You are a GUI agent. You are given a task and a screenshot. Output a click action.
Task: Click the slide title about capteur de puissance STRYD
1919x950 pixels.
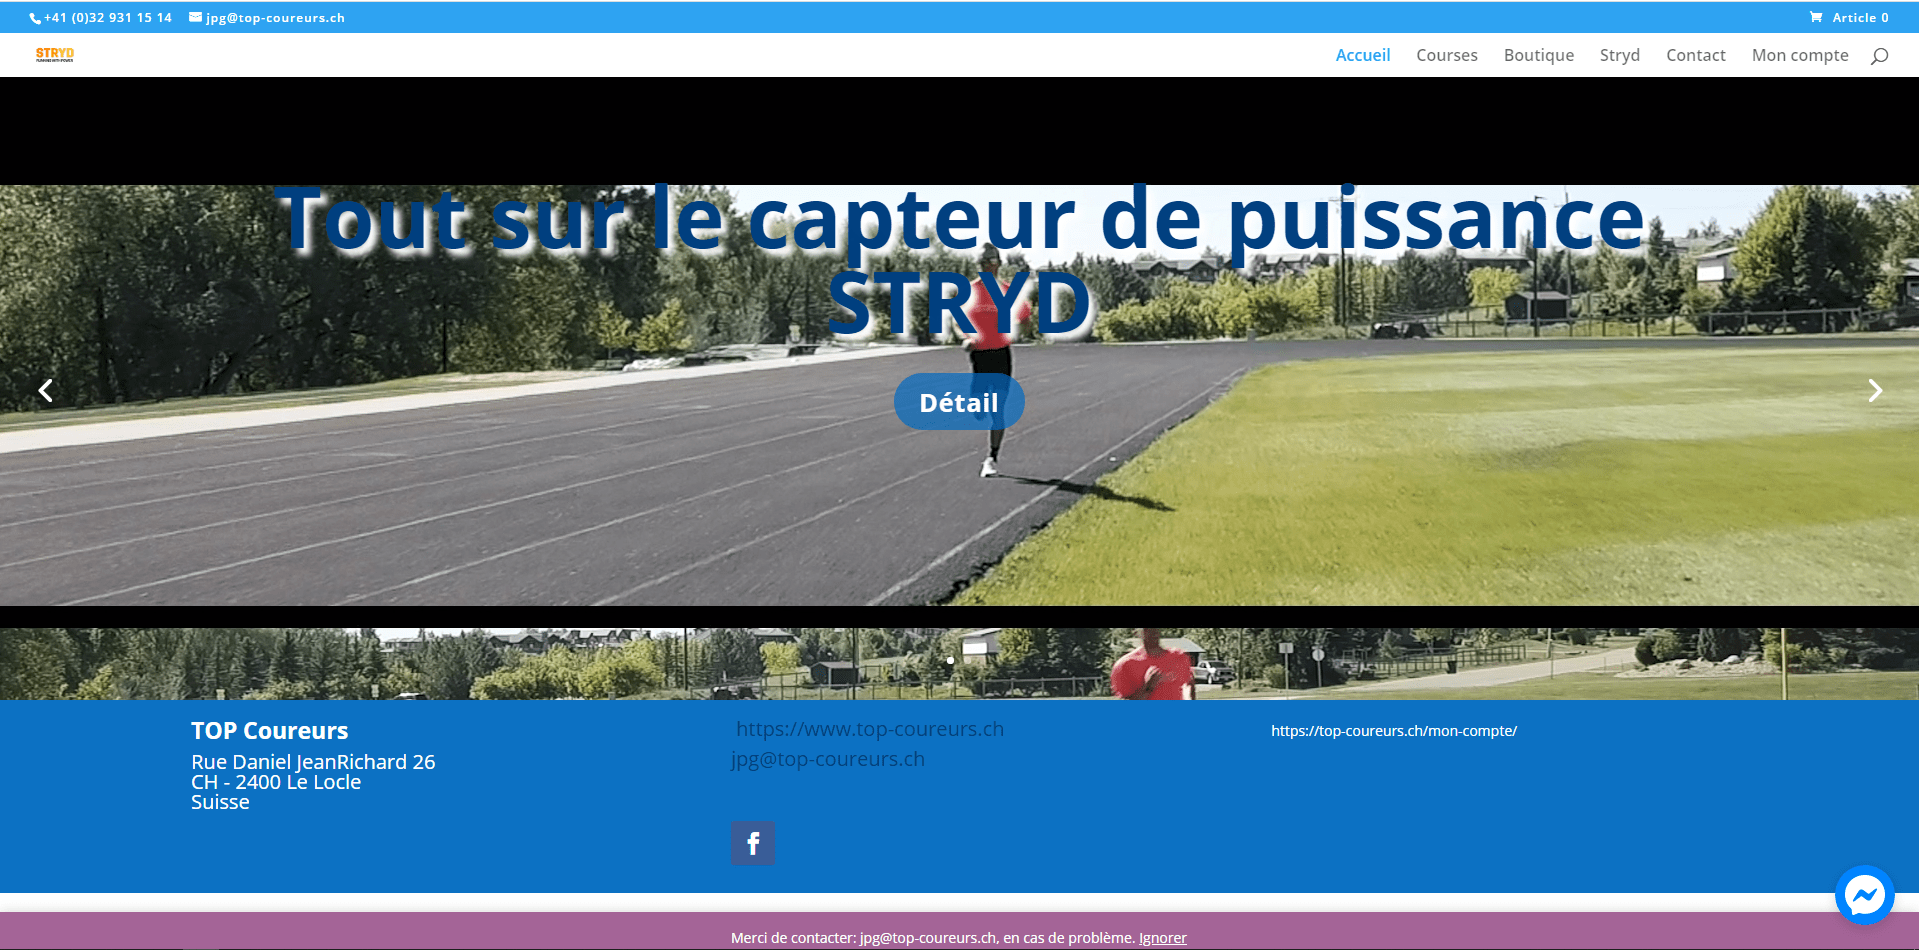960,262
